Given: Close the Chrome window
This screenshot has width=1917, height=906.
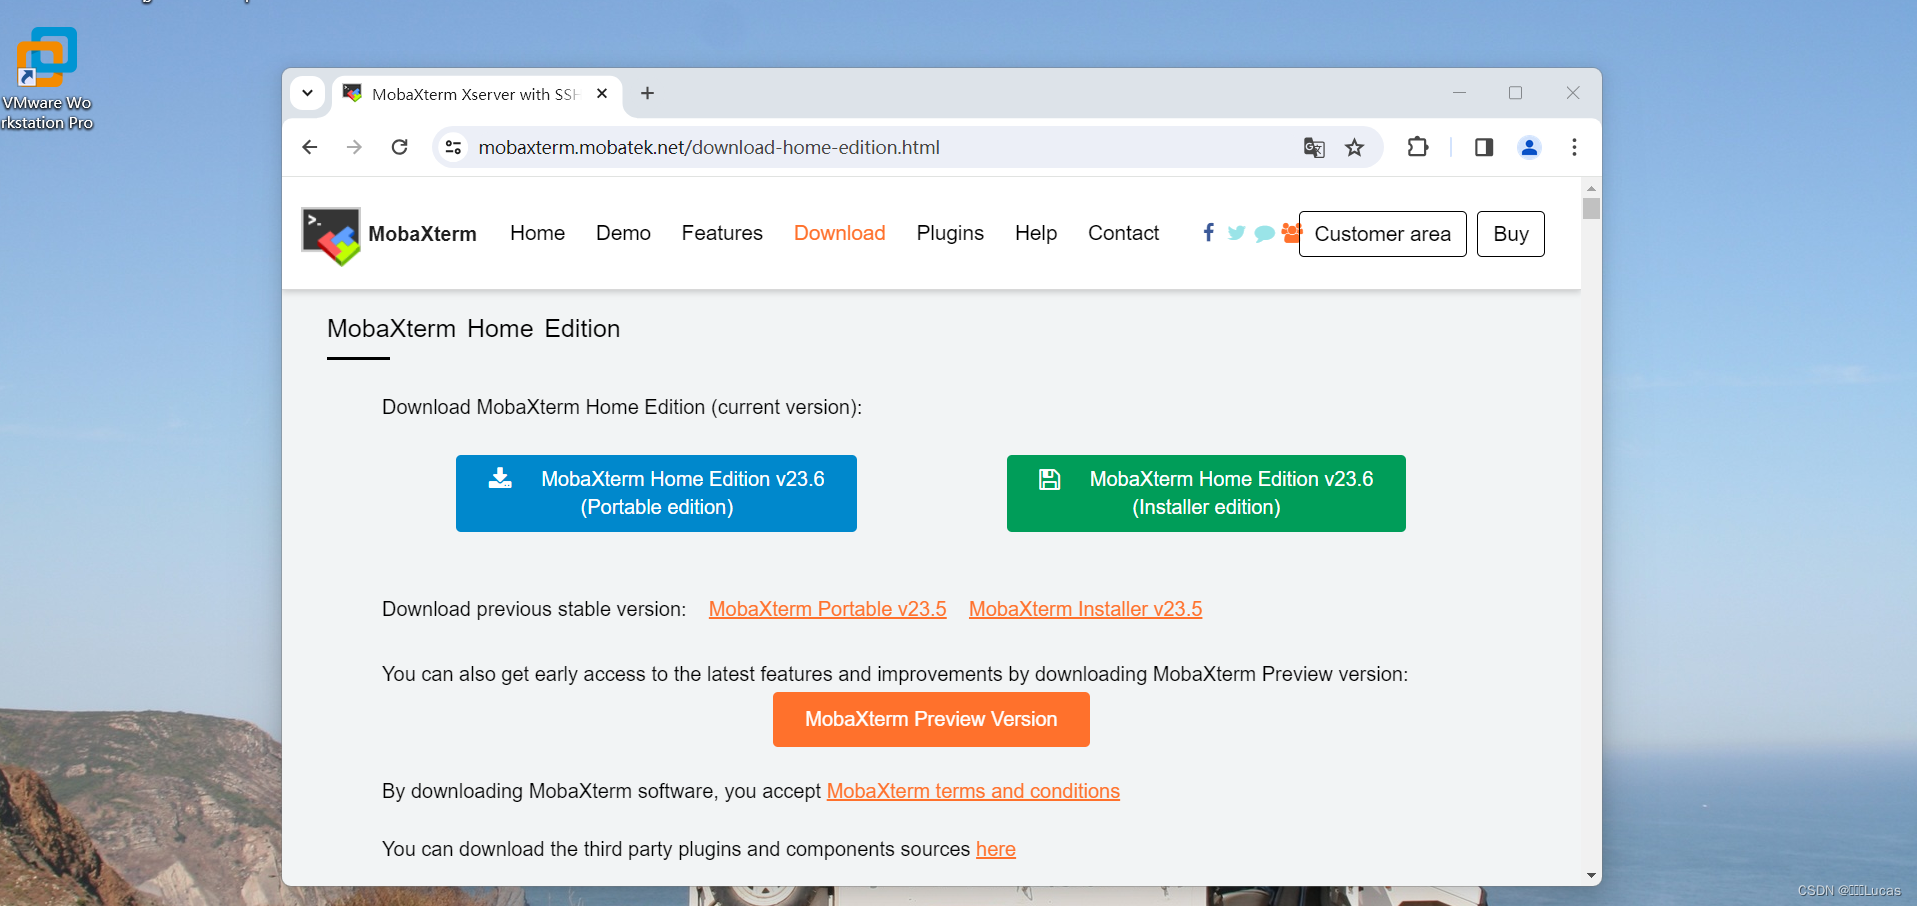Looking at the screenshot, I should point(1573,93).
